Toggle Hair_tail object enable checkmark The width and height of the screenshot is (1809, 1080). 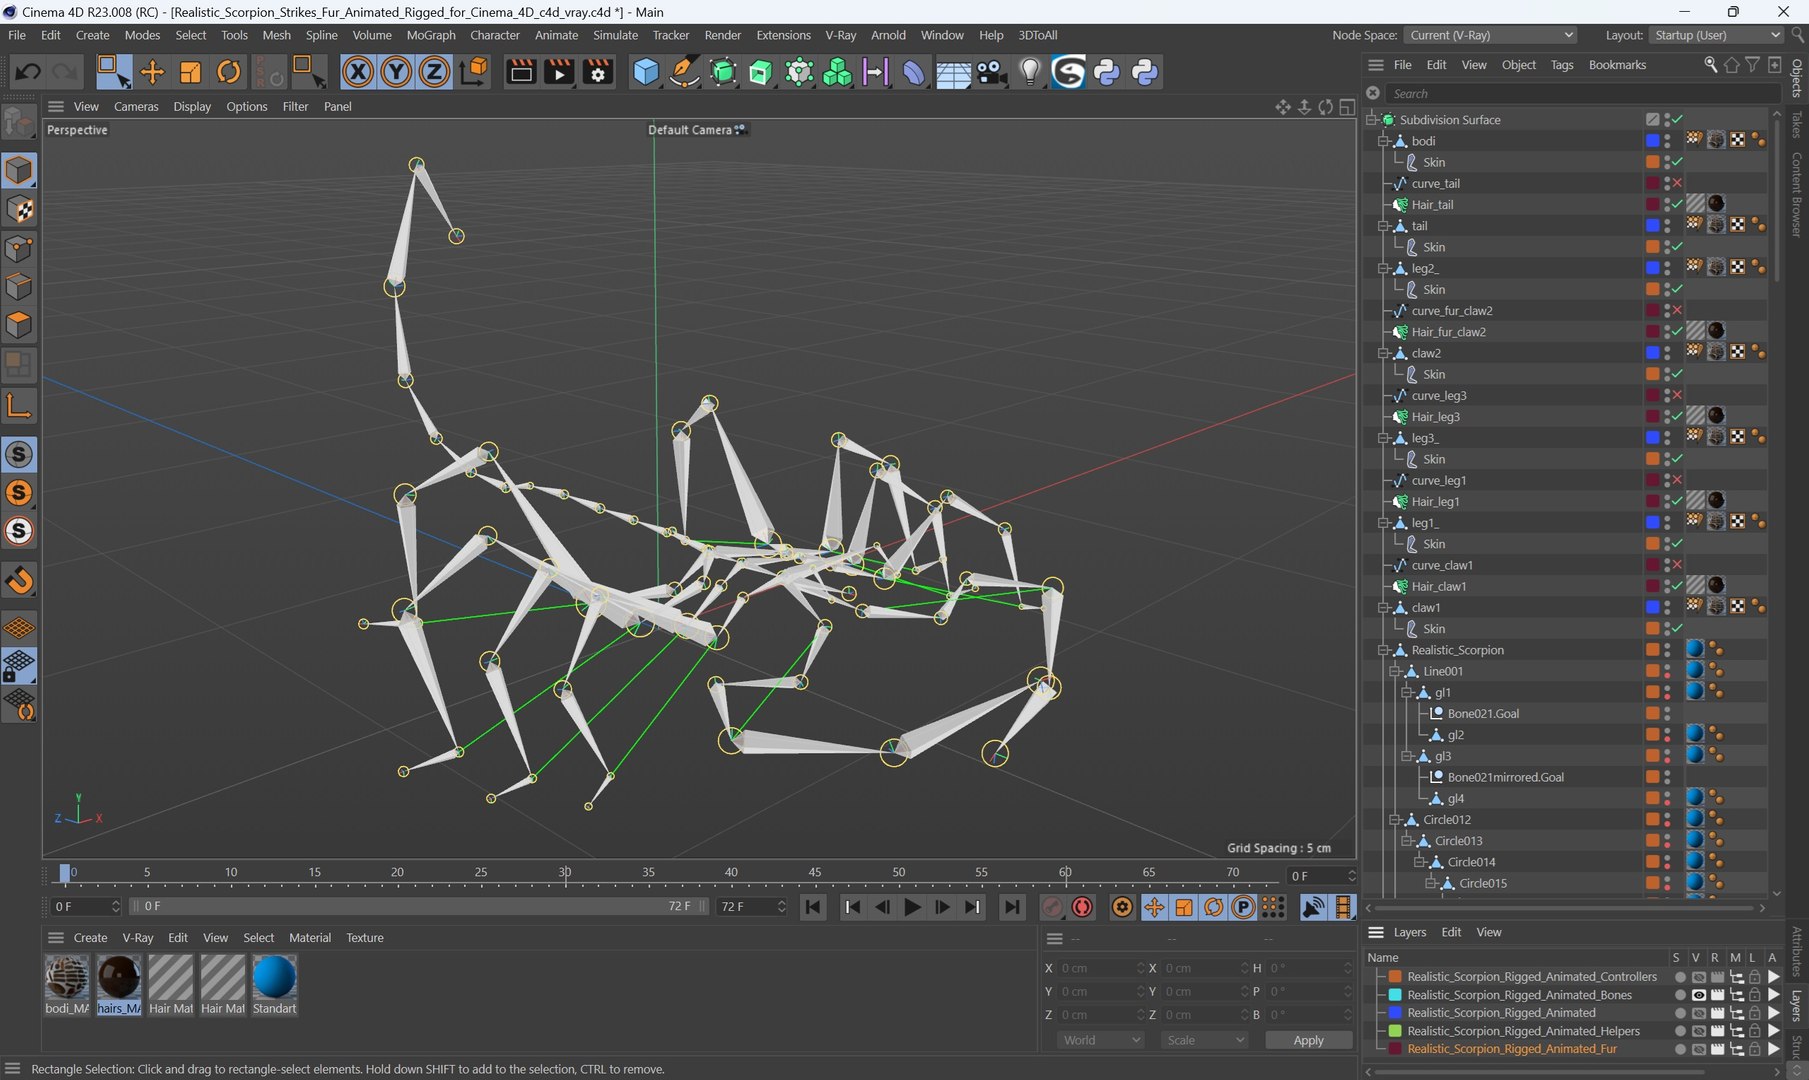tap(1677, 205)
